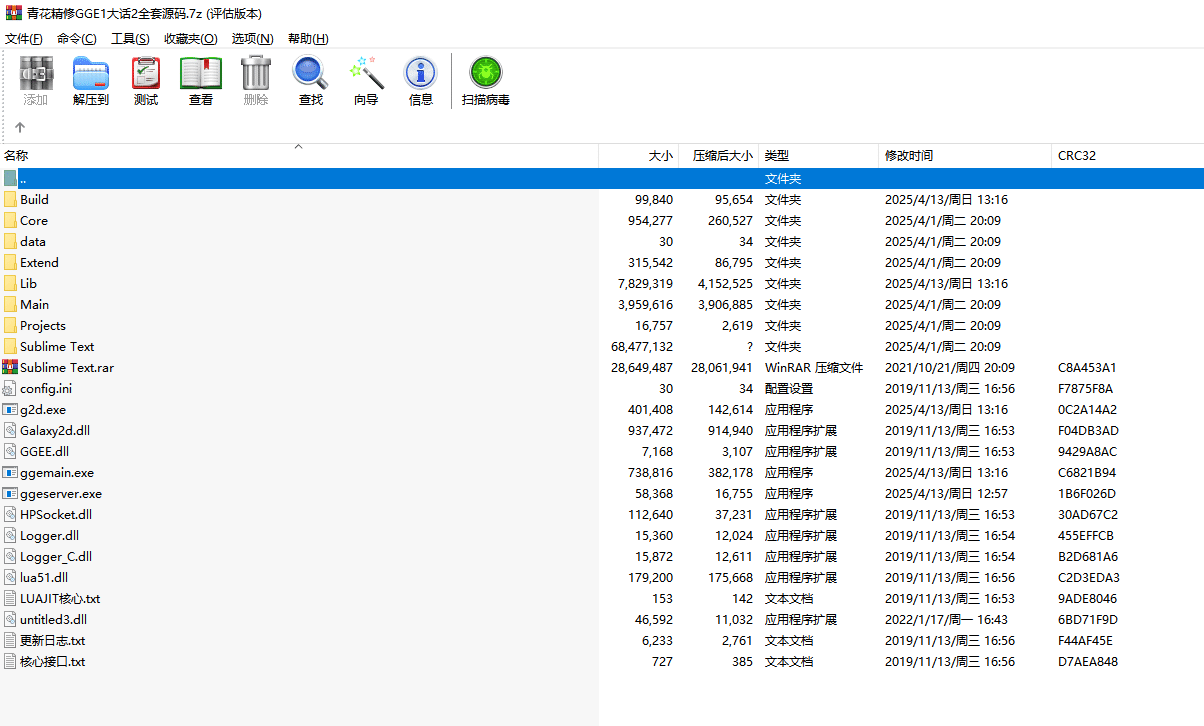Screen dimensions: 1204x726
Task: Expand the 选项(N) menu
Action: [x=252, y=39]
